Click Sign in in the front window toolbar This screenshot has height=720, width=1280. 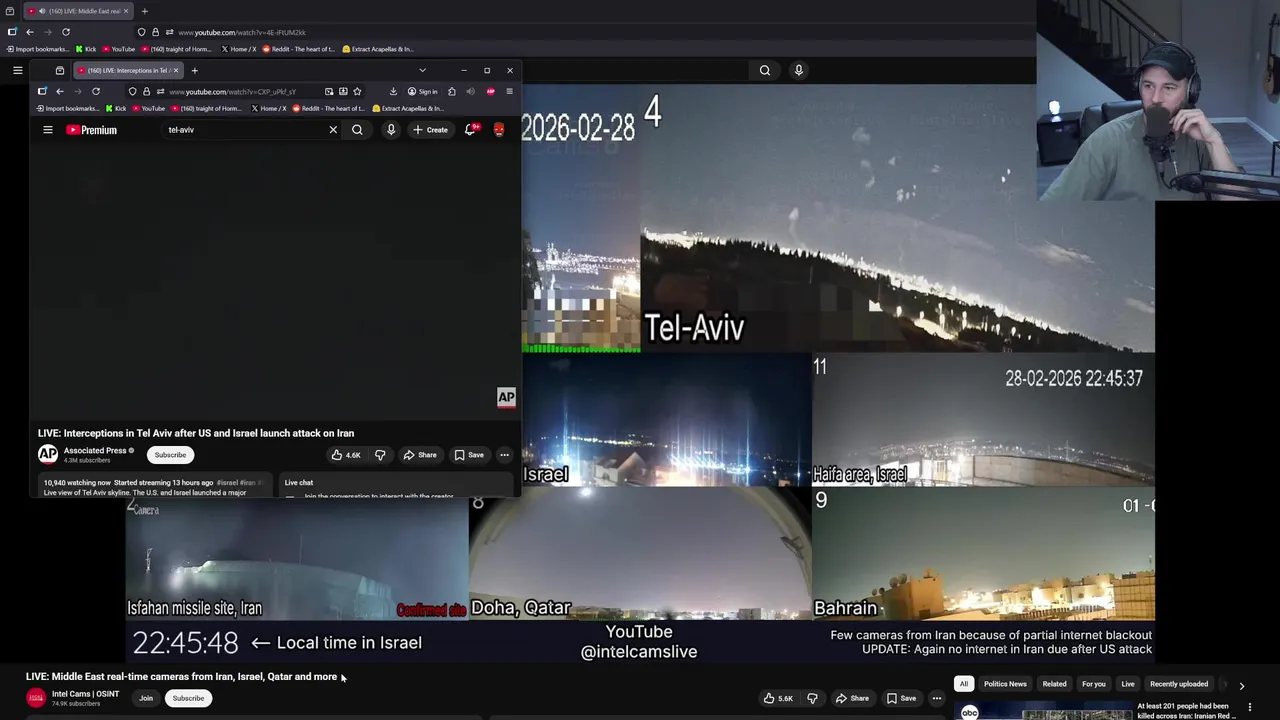(x=423, y=91)
